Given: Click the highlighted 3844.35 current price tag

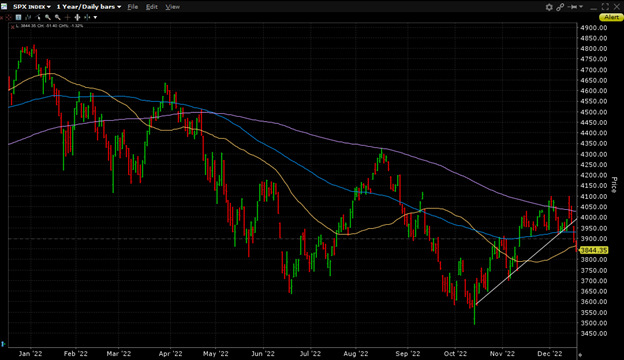Looking at the screenshot, I should click(x=594, y=250).
